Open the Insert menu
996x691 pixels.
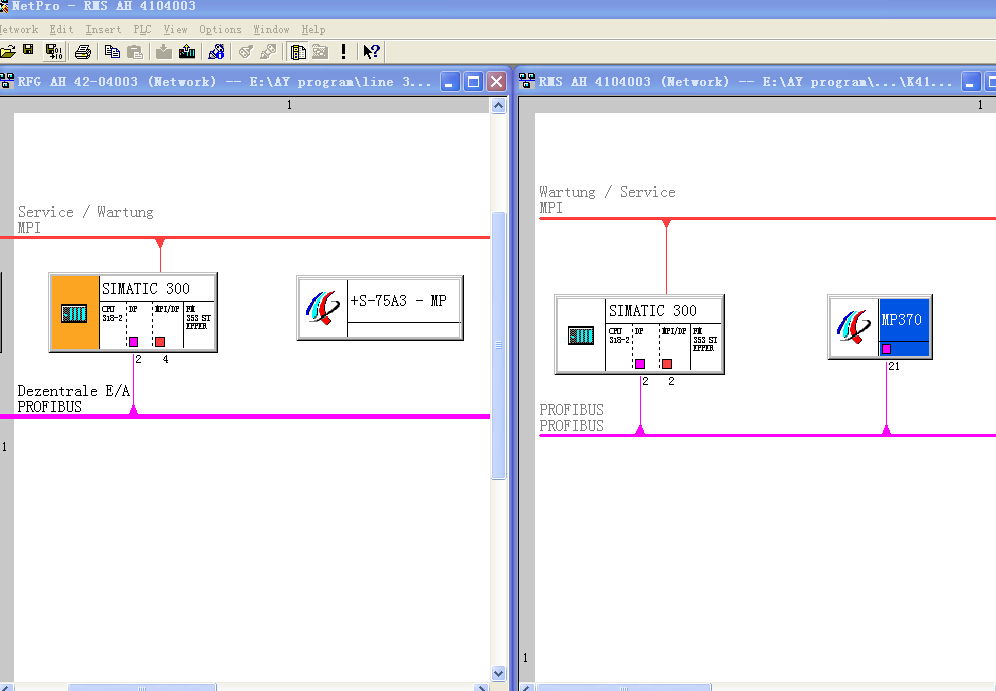(103, 29)
